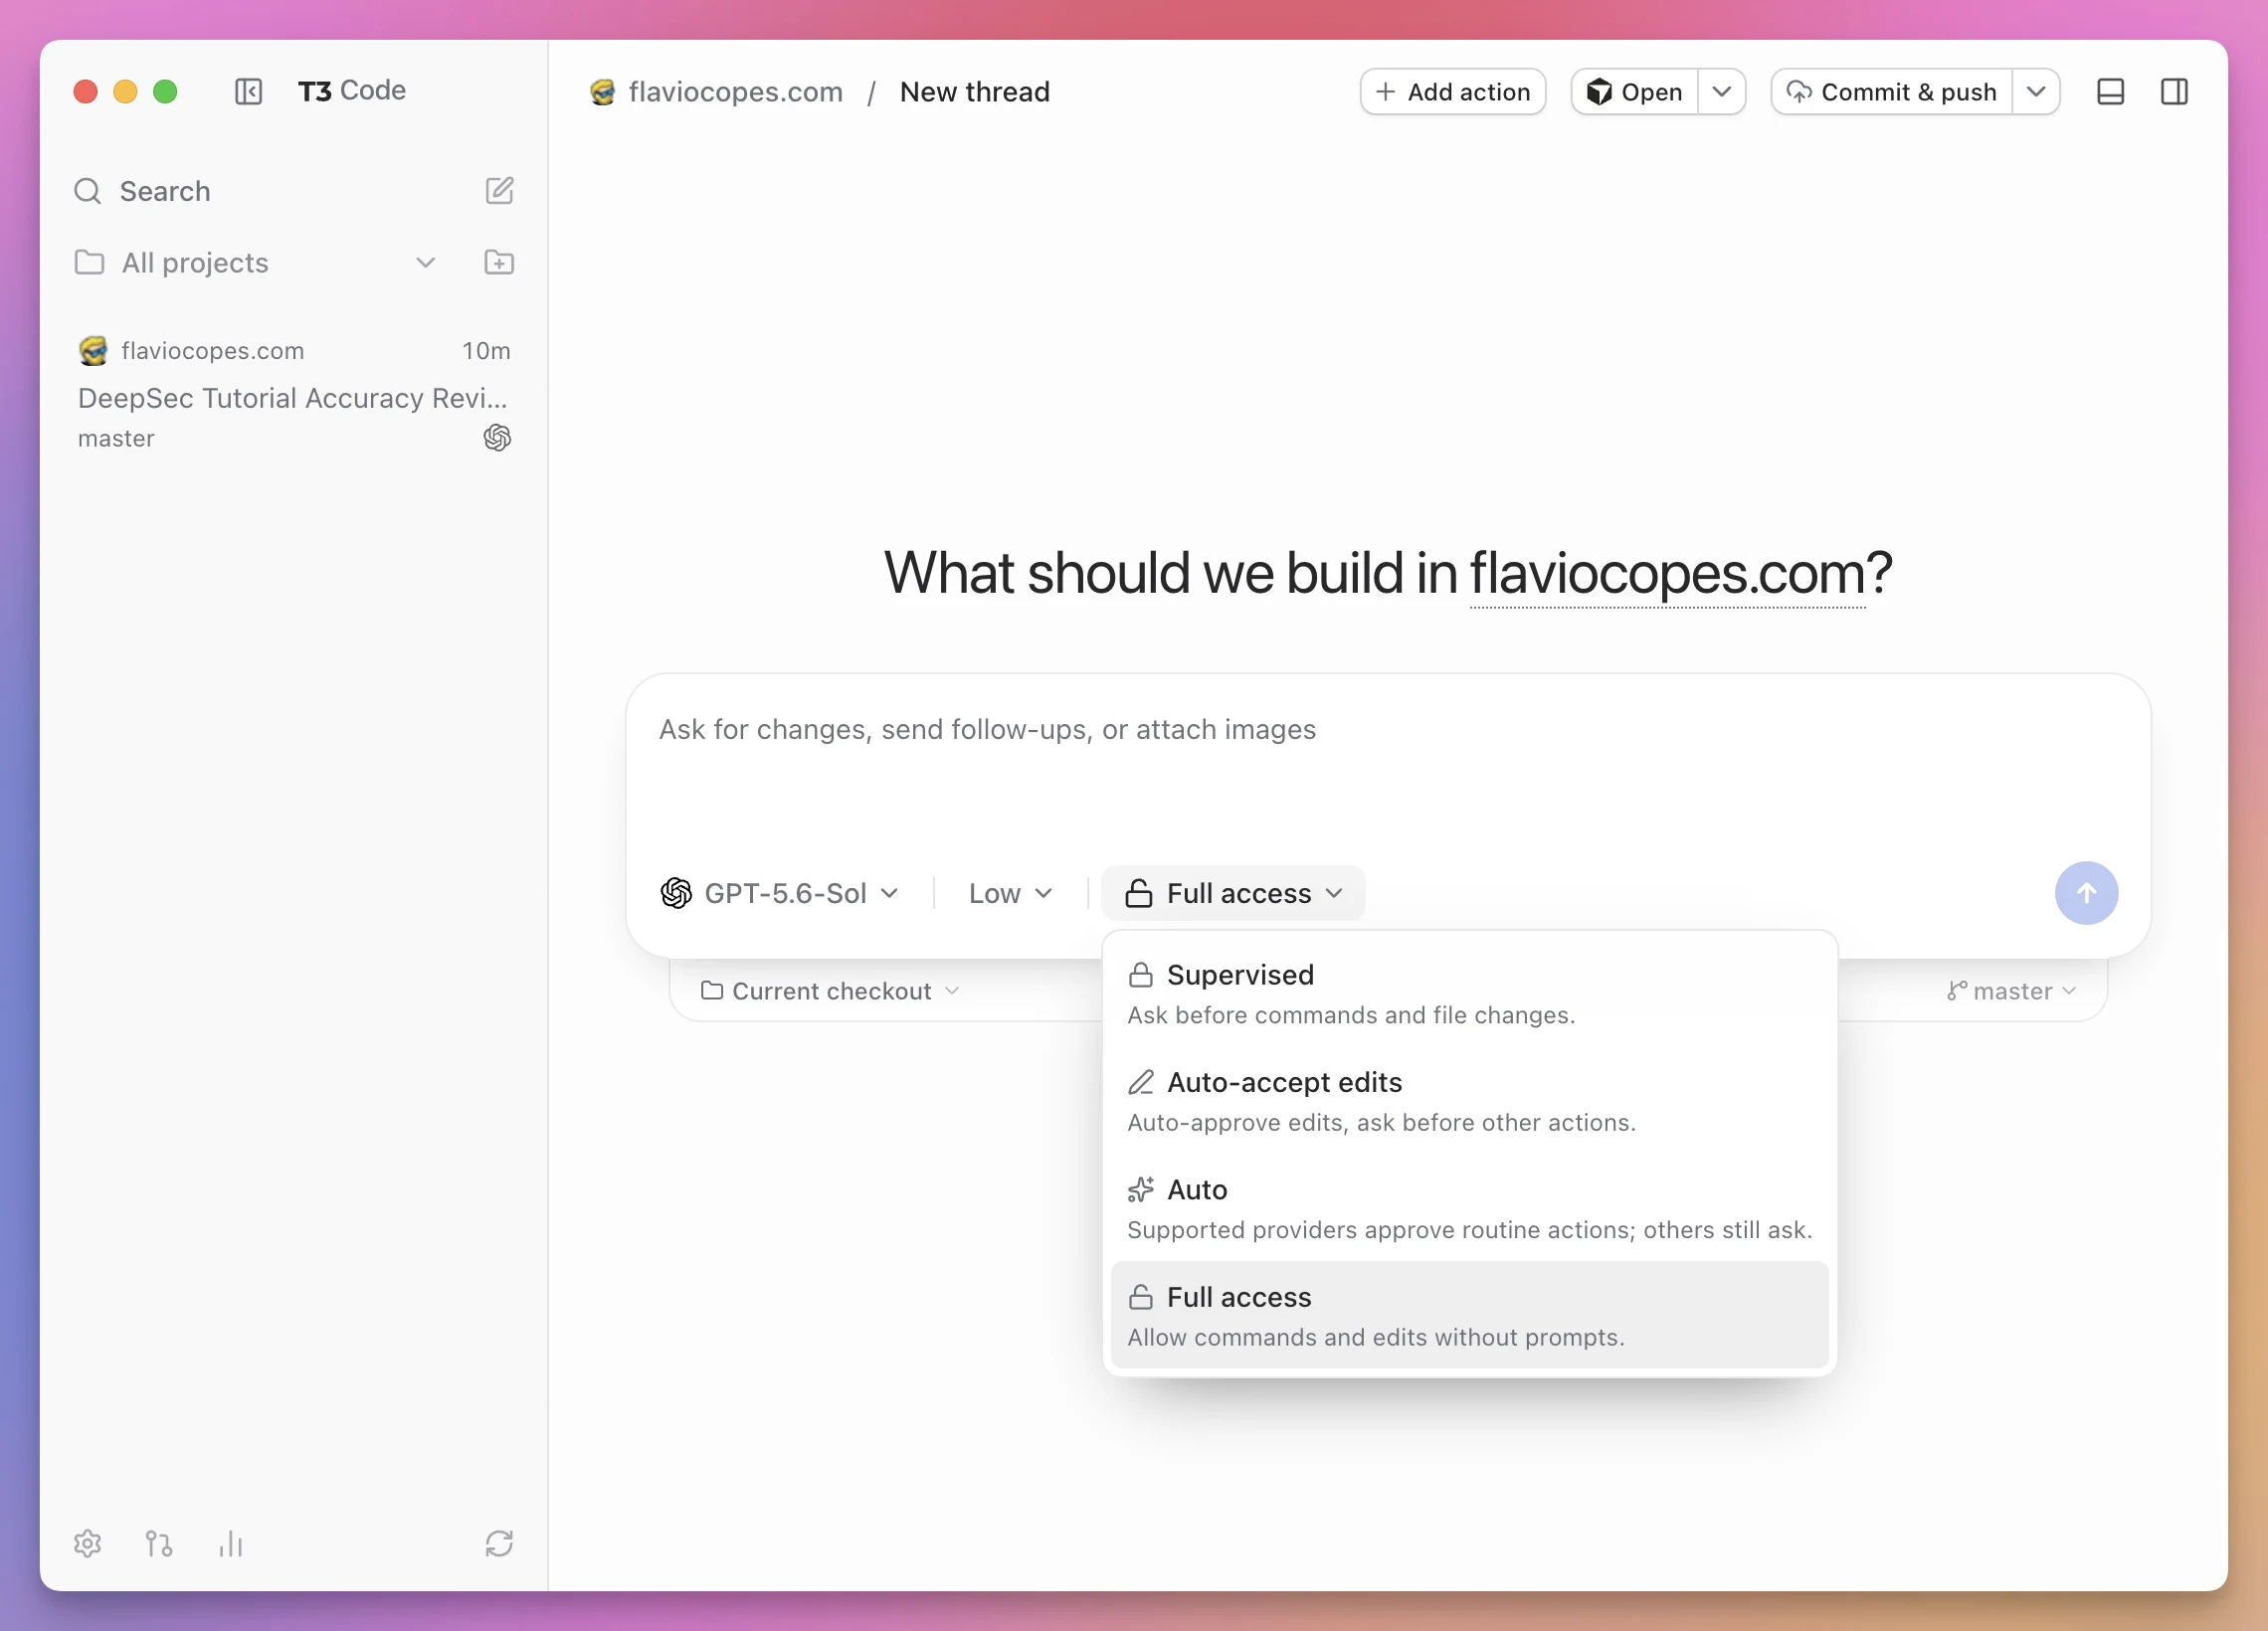Click the search magnifier icon

88,191
